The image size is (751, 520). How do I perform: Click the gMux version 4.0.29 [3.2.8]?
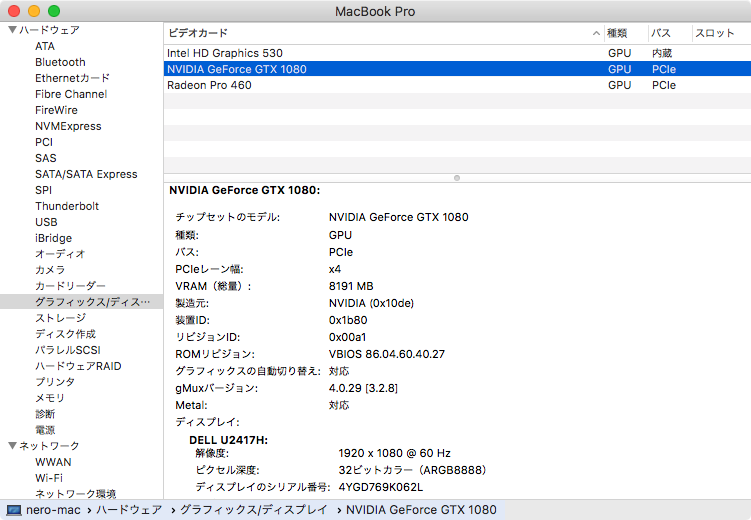(x=363, y=388)
